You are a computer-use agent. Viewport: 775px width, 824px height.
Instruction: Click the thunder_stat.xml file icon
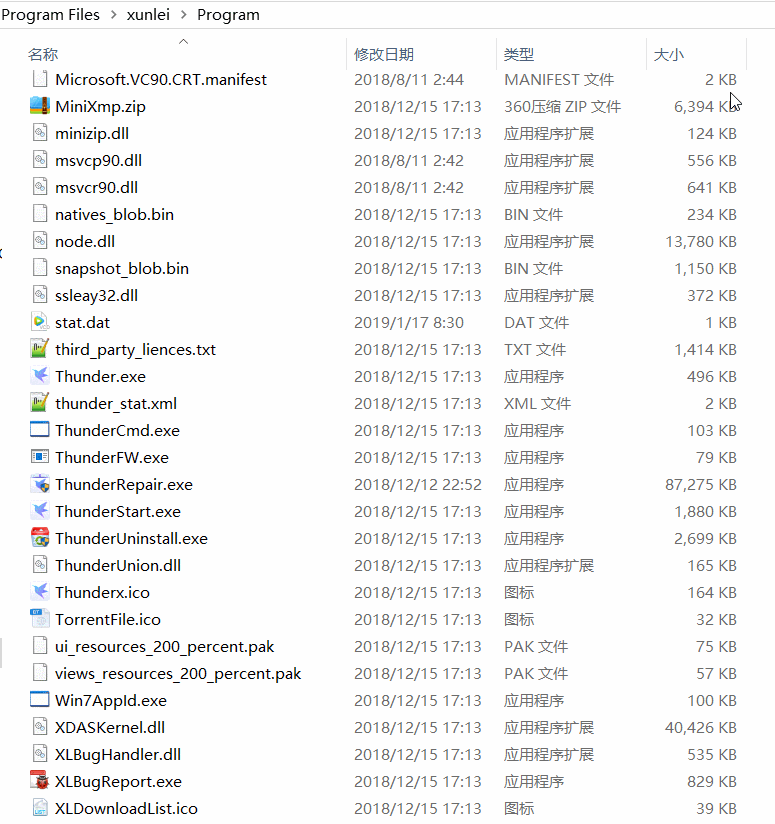point(40,403)
